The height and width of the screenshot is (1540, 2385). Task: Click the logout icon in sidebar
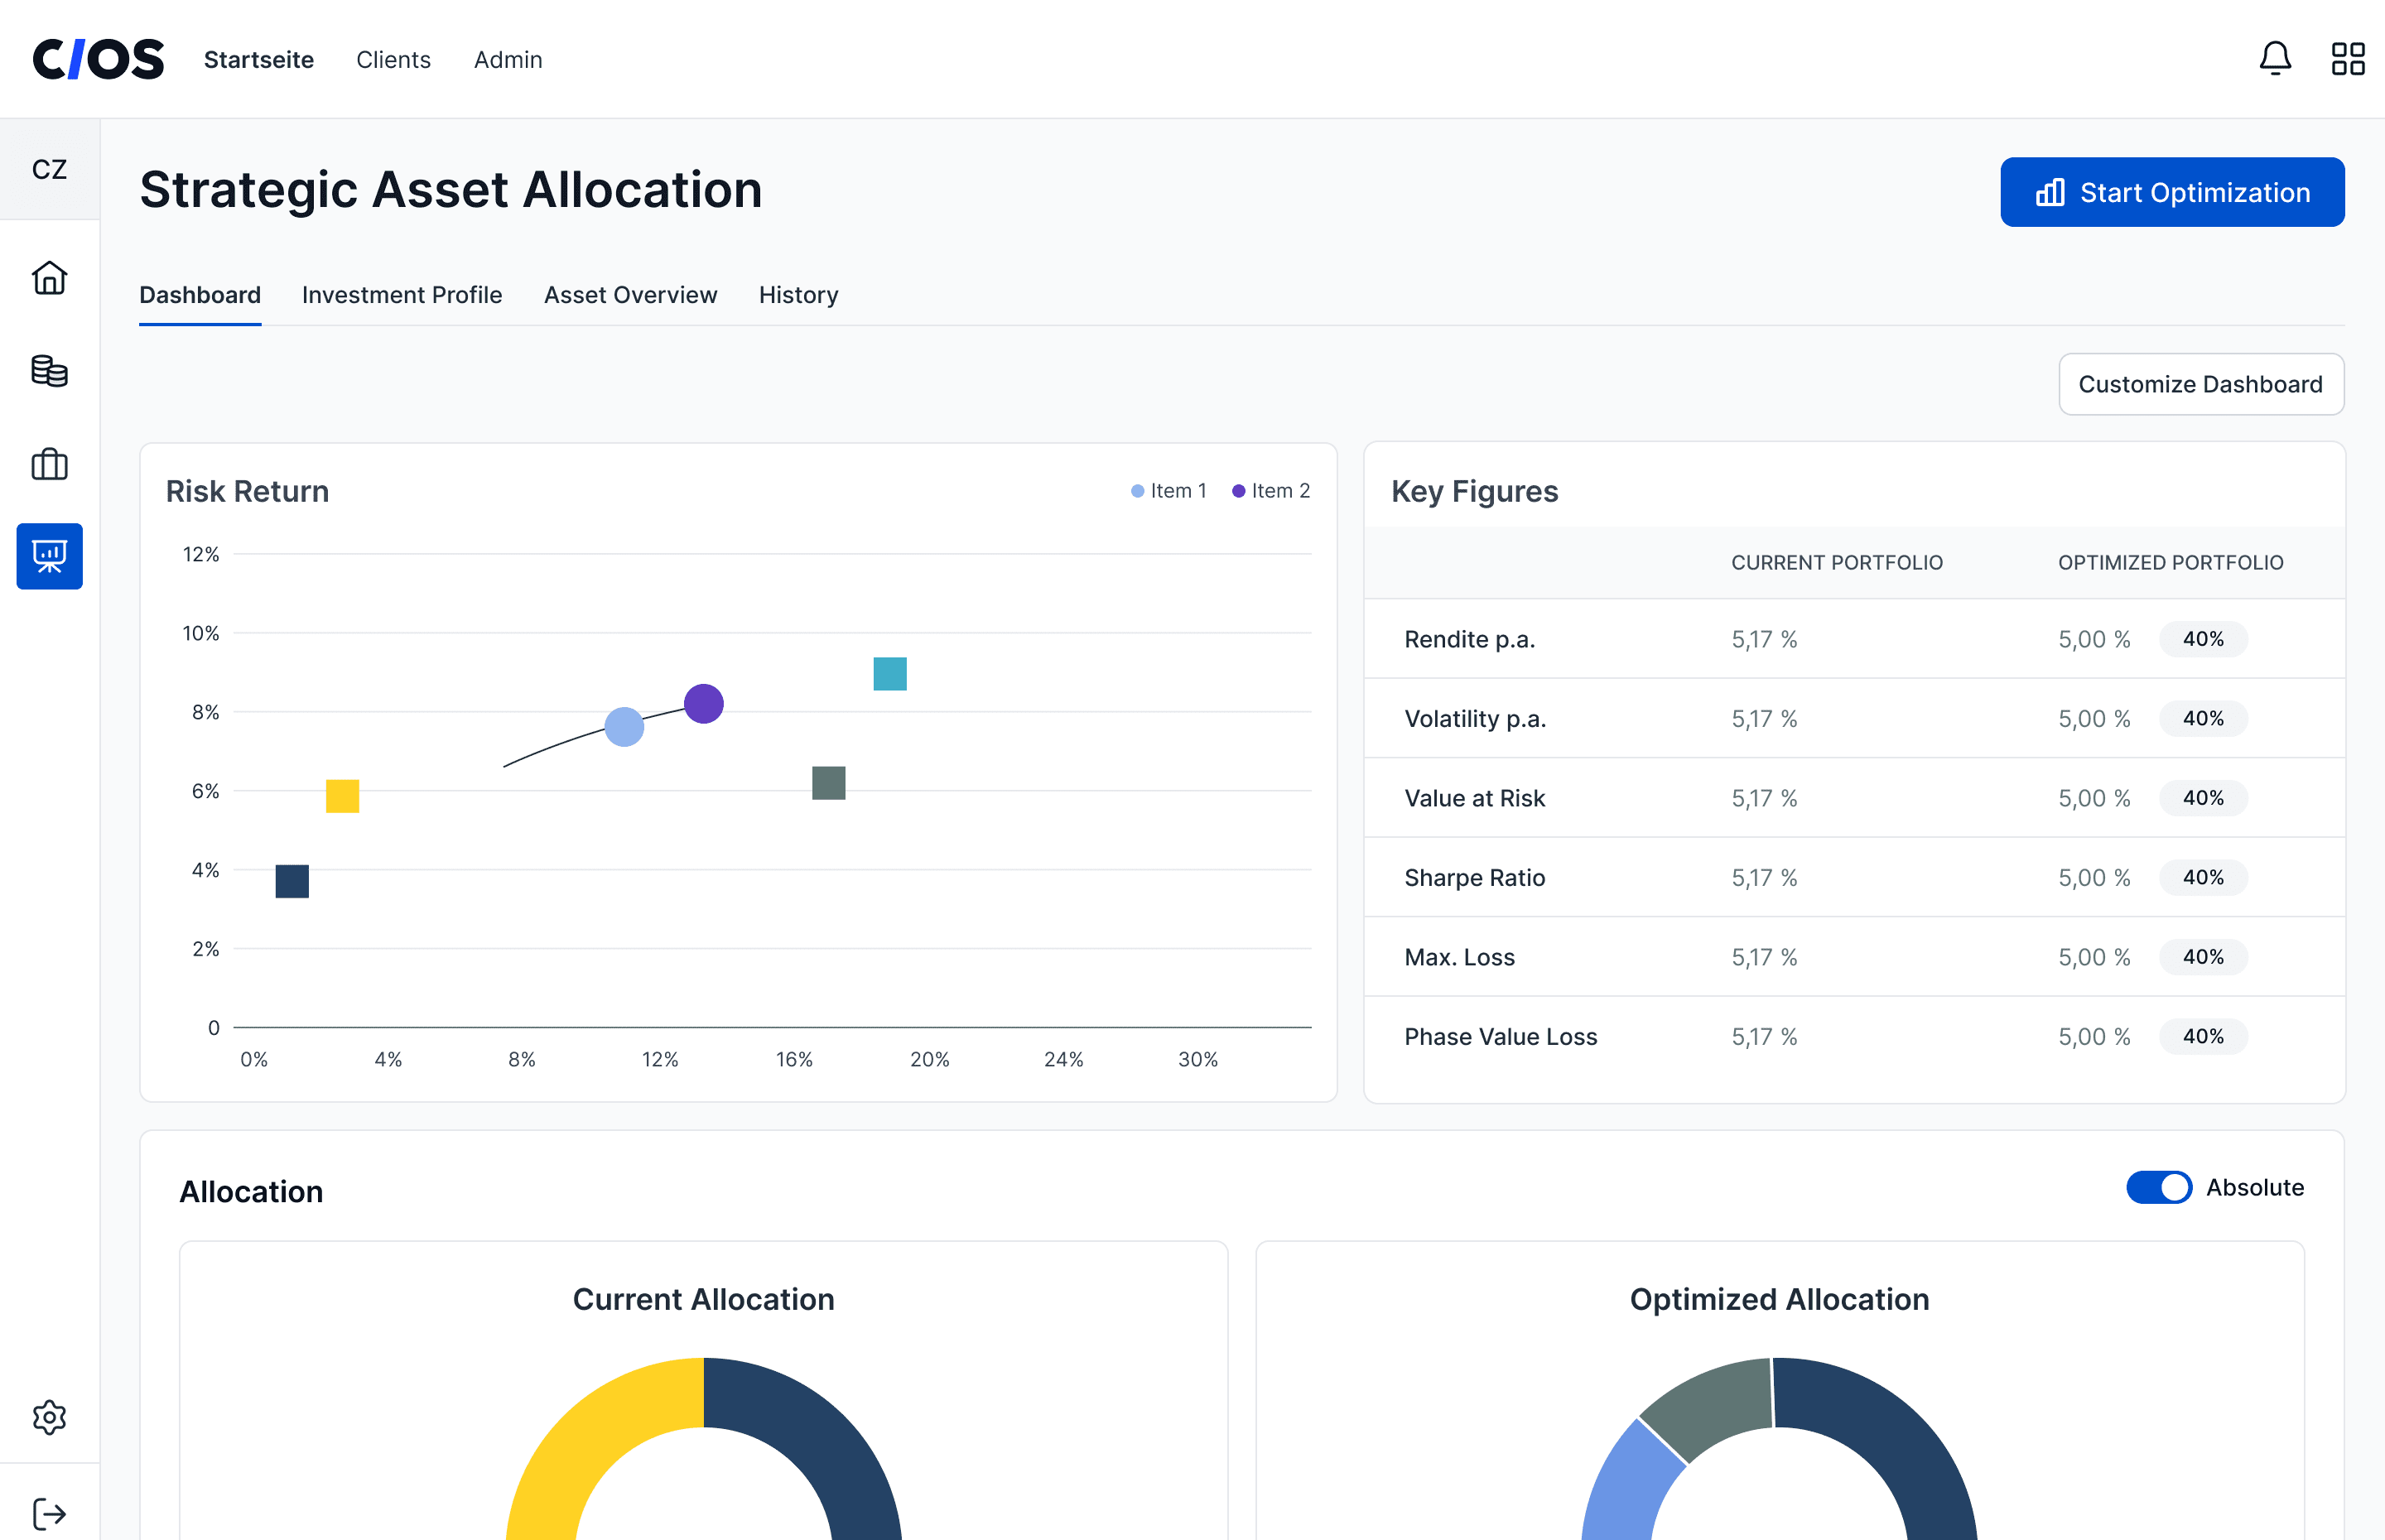pyautogui.click(x=49, y=1513)
